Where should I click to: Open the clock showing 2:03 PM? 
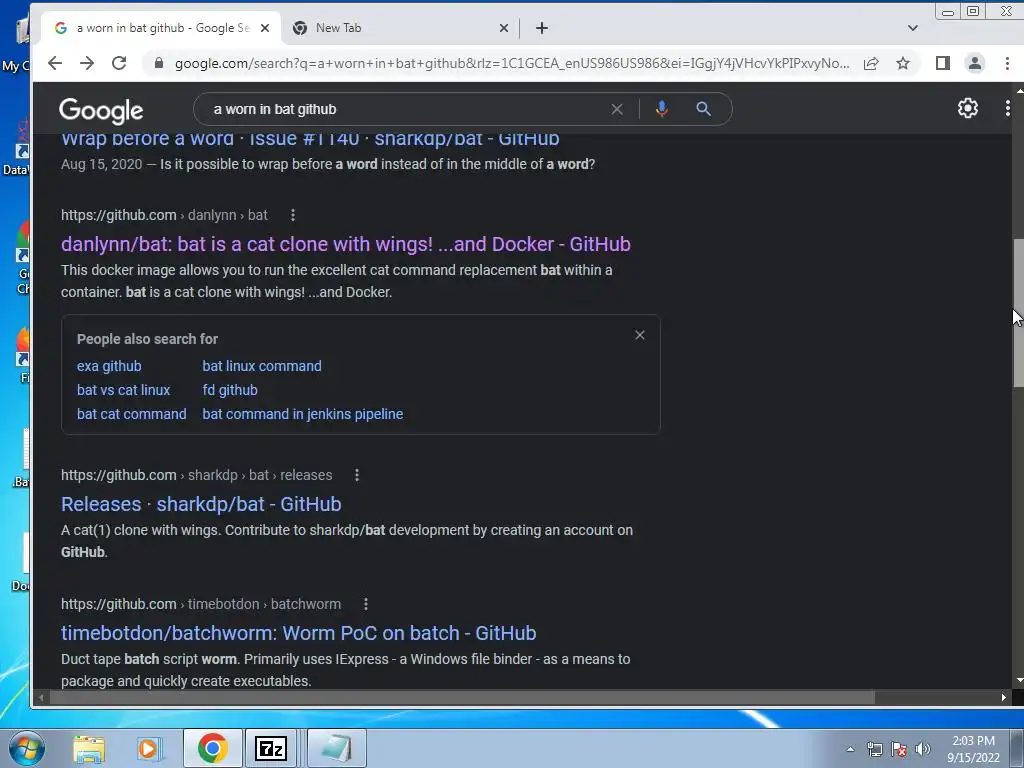pos(973,749)
